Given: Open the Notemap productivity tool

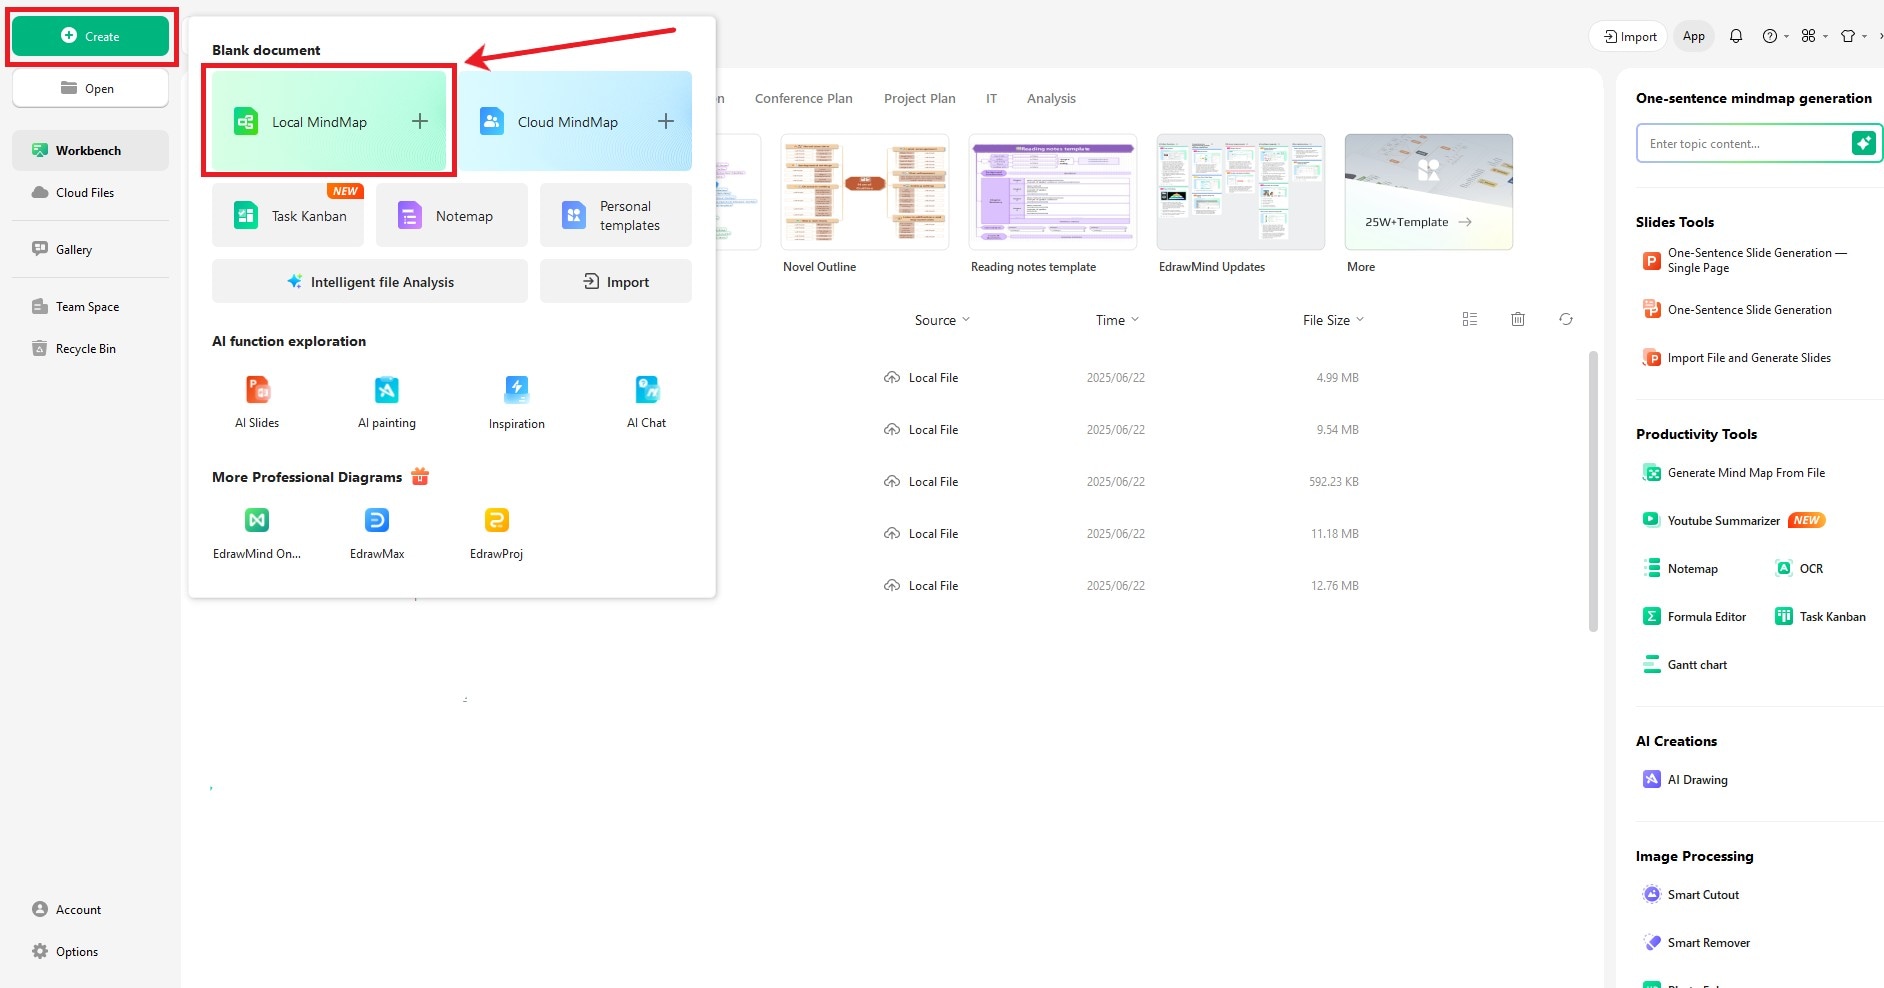Looking at the screenshot, I should pos(1680,569).
